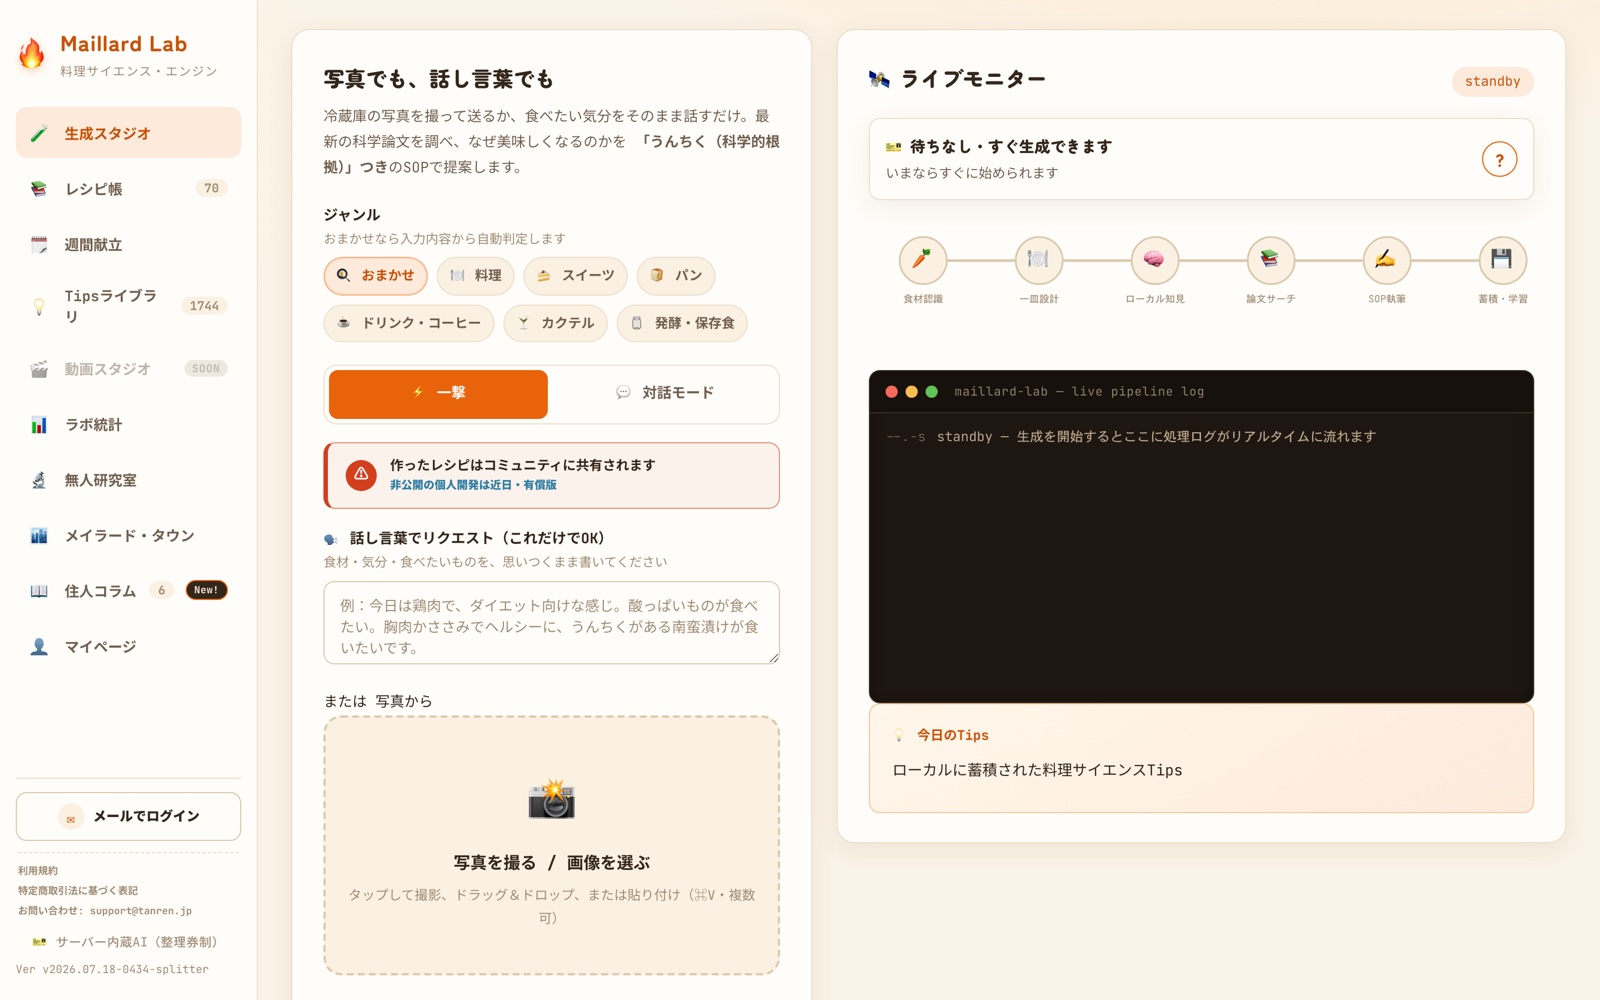Switch to 一撃 mode
Screen dimensions: 1600x1000
(438, 394)
